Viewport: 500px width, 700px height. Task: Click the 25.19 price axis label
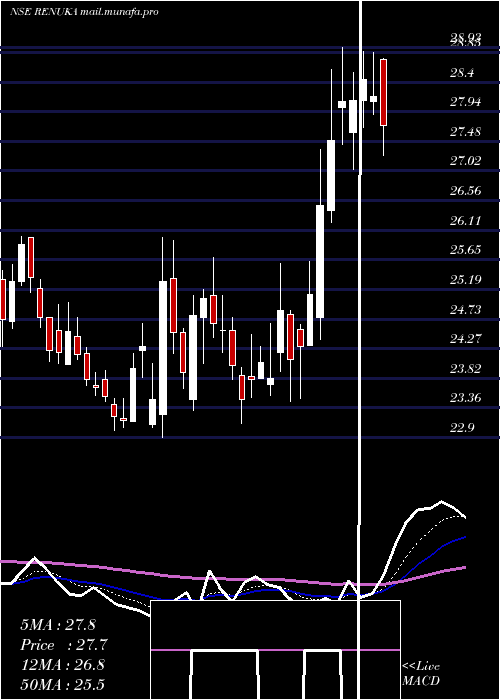click(x=465, y=280)
